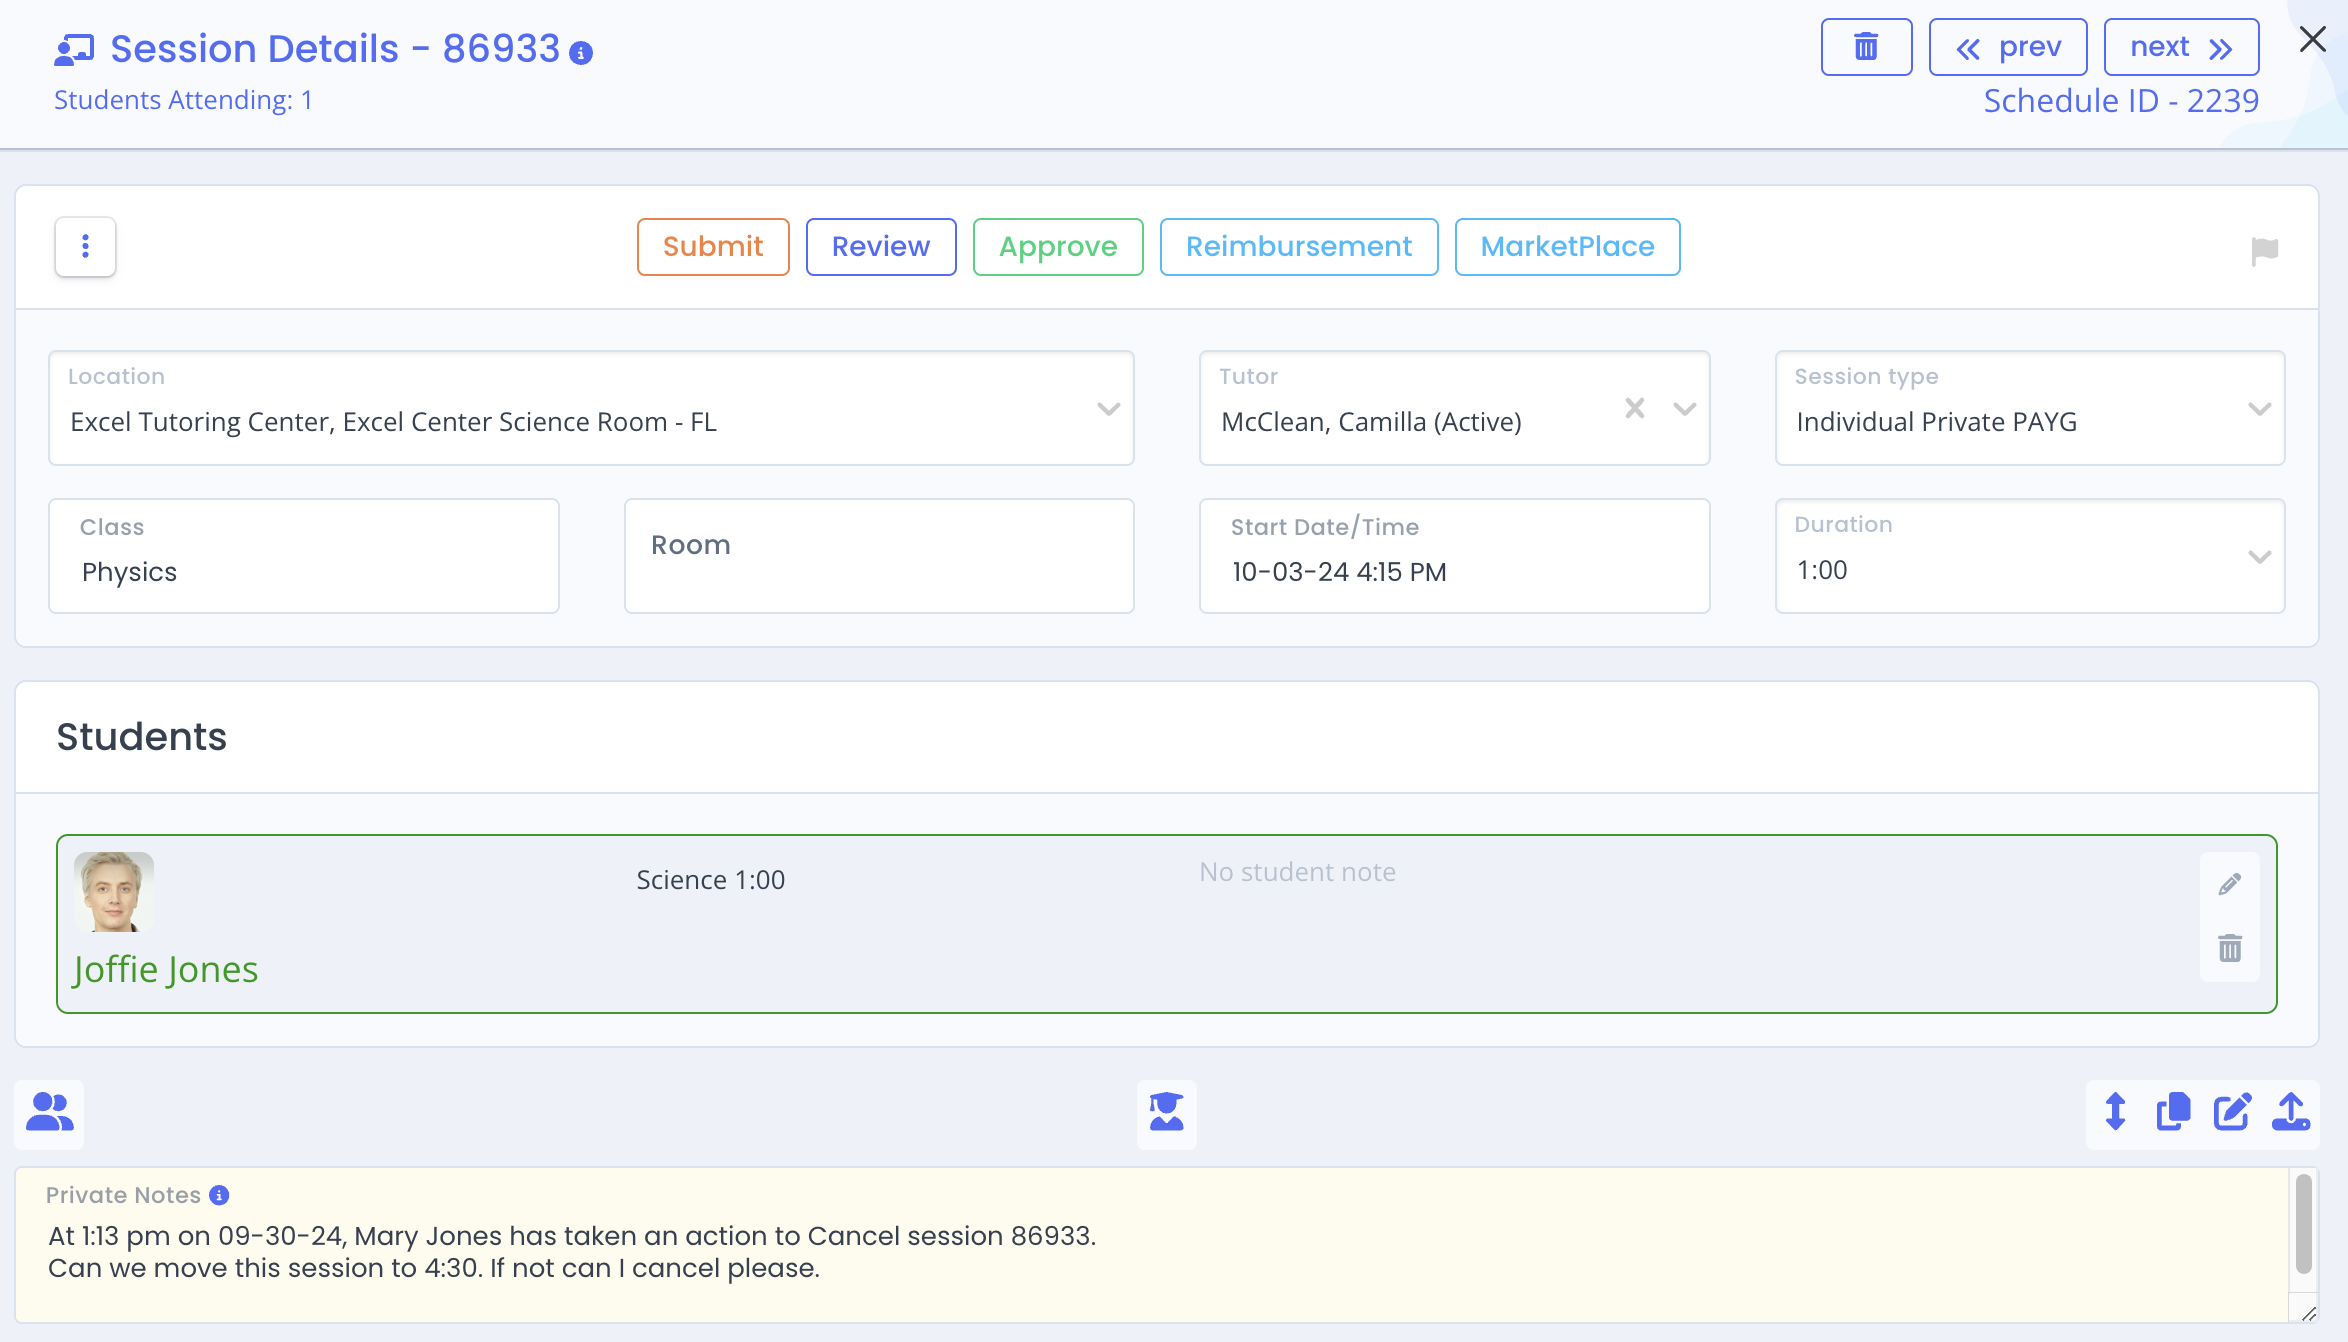Open the Tutor dropdown arrow
This screenshot has width=2348, height=1342.
click(x=1685, y=409)
